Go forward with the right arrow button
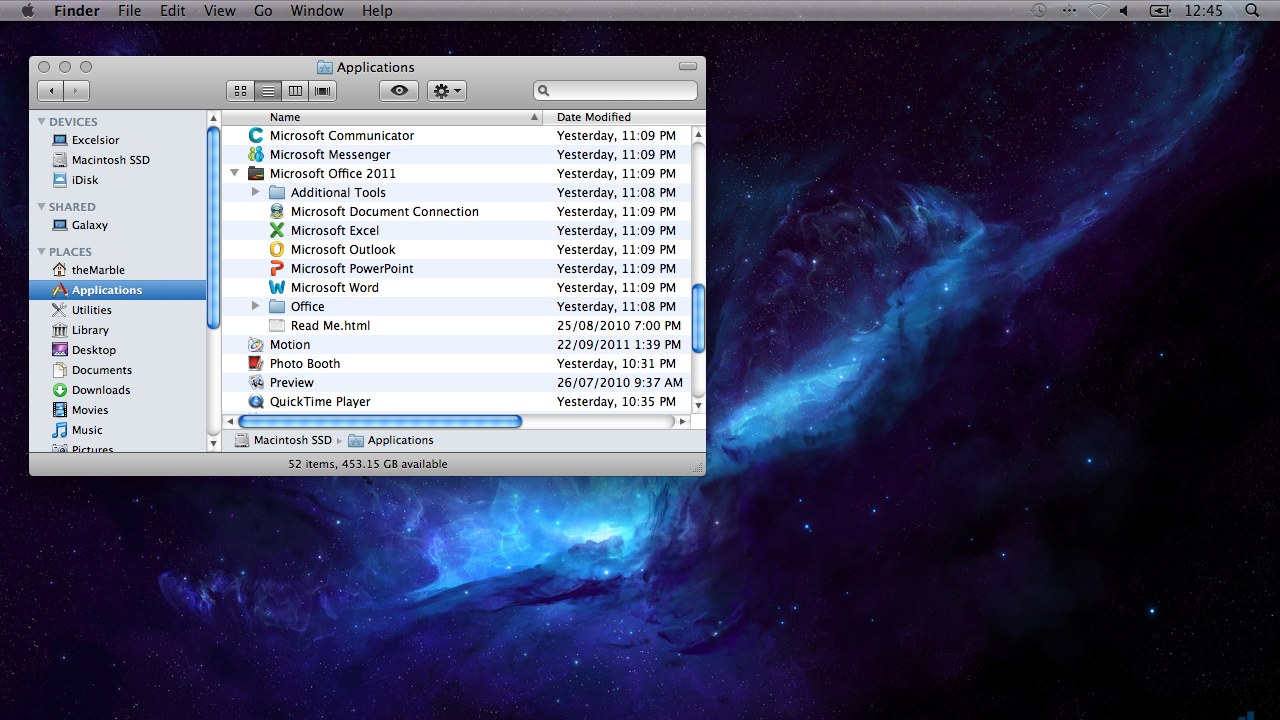 click(x=77, y=91)
